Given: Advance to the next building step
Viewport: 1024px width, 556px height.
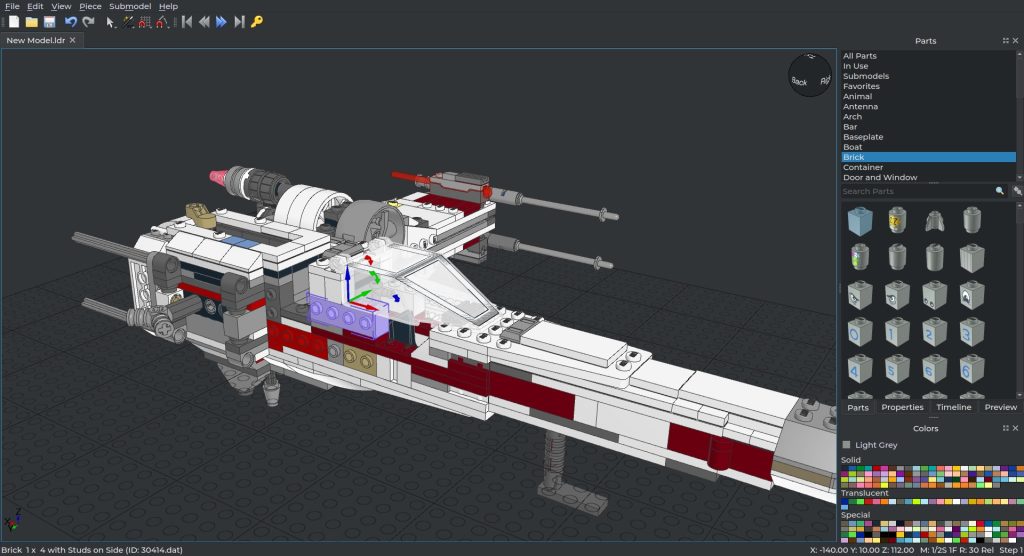Looking at the screenshot, I should click(x=221, y=22).
